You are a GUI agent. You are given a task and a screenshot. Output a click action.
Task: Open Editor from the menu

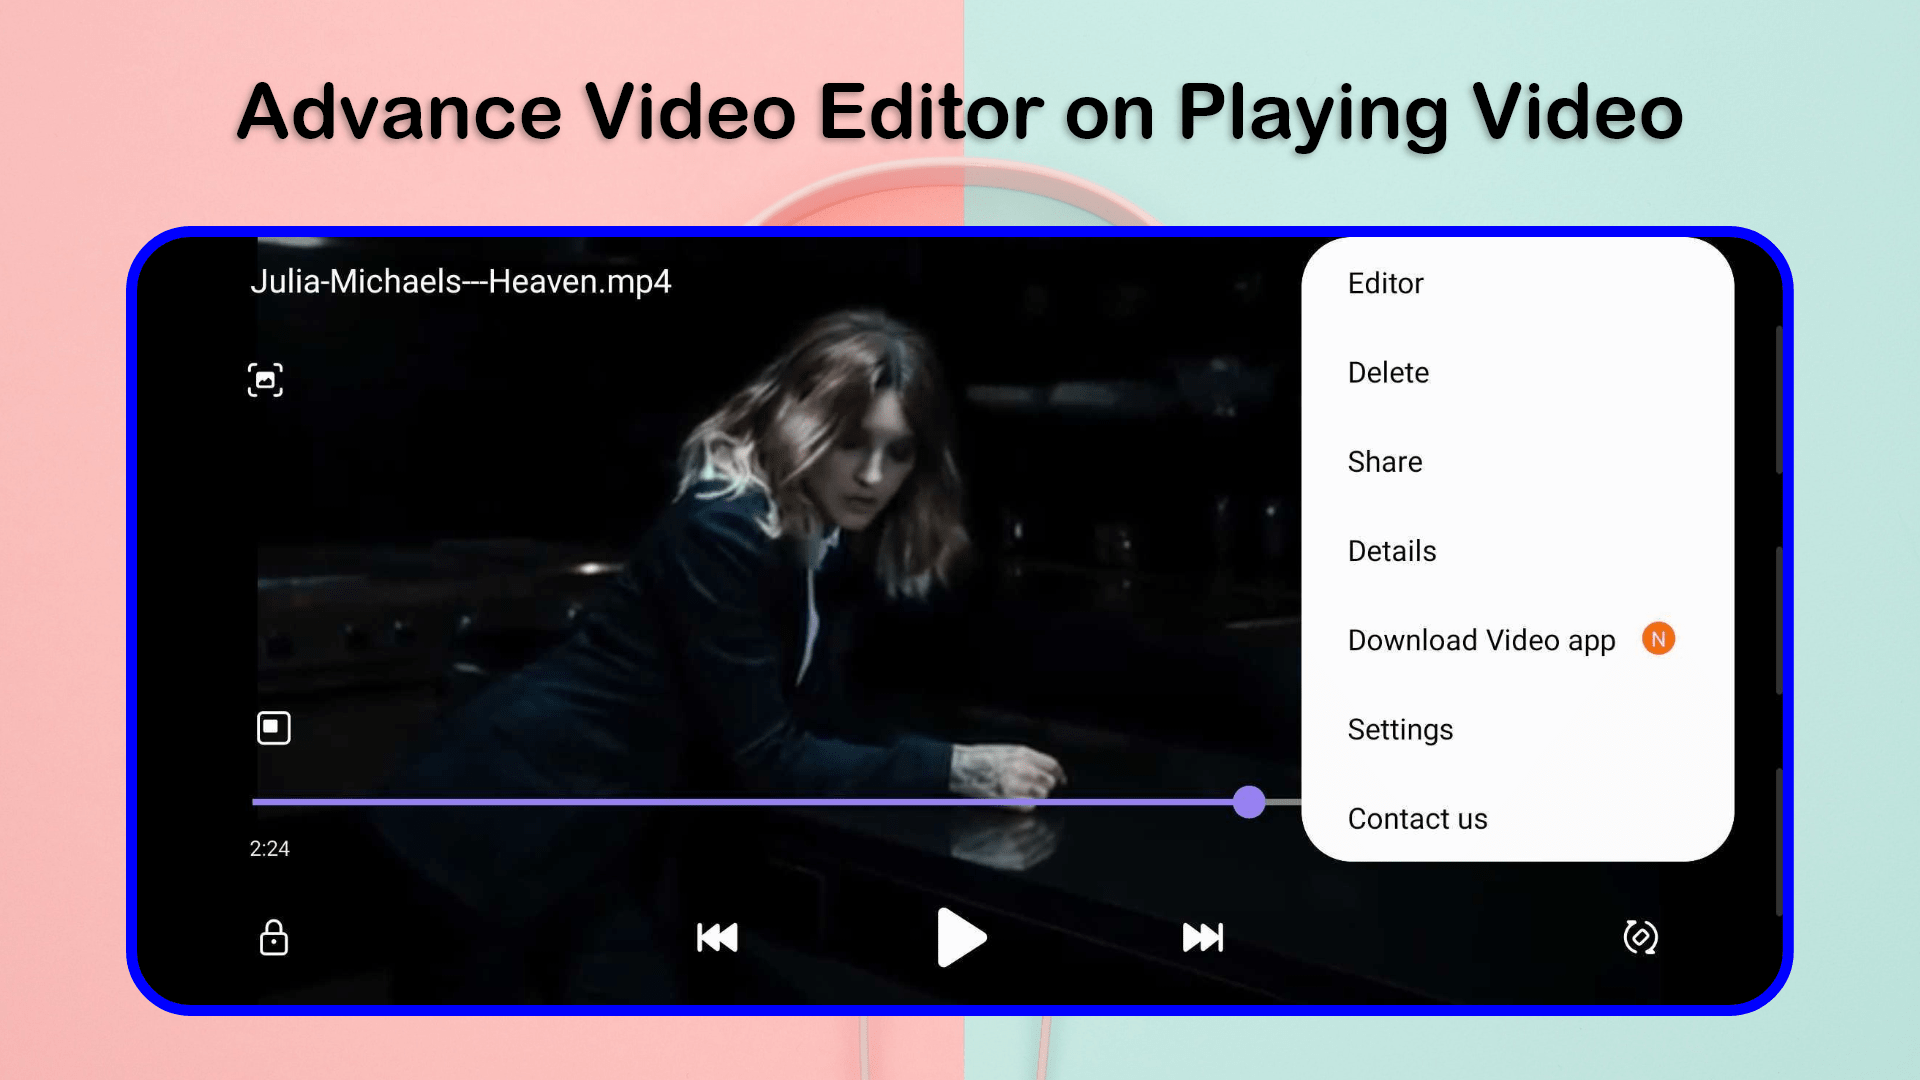(x=1517, y=284)
